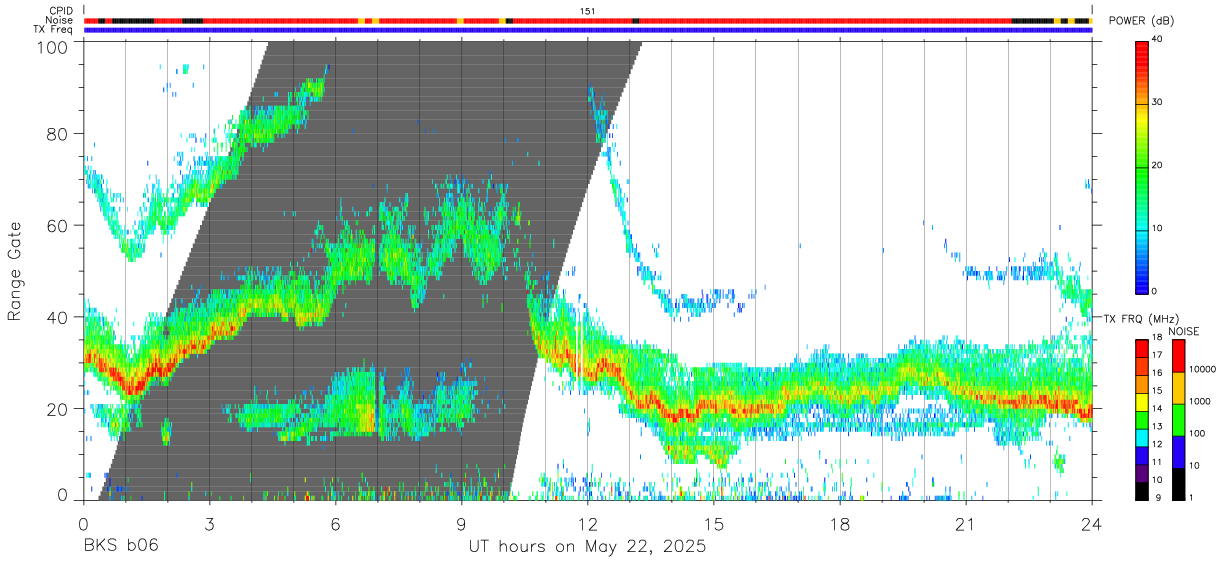Click the BKS b06 beam label
This screenshot has height=567, width=1228.
[120, 546]
